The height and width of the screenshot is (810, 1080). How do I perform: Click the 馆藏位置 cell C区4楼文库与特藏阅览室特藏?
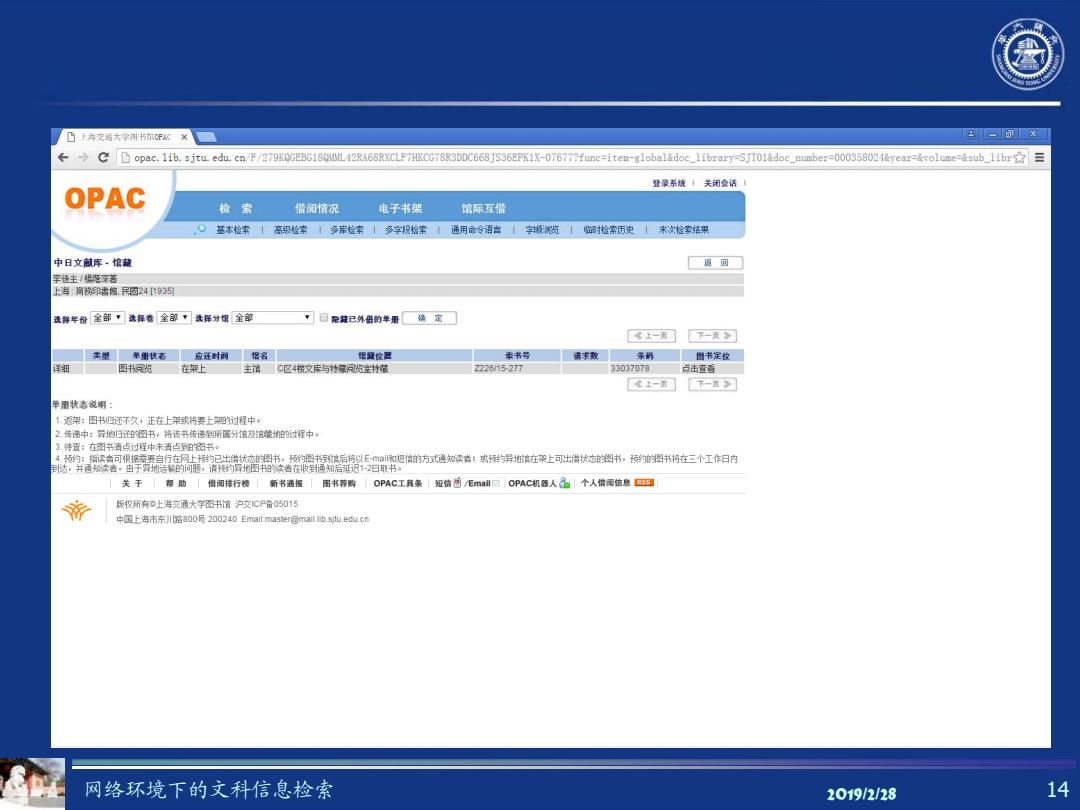pyautogui.click(x=333, y=368)
